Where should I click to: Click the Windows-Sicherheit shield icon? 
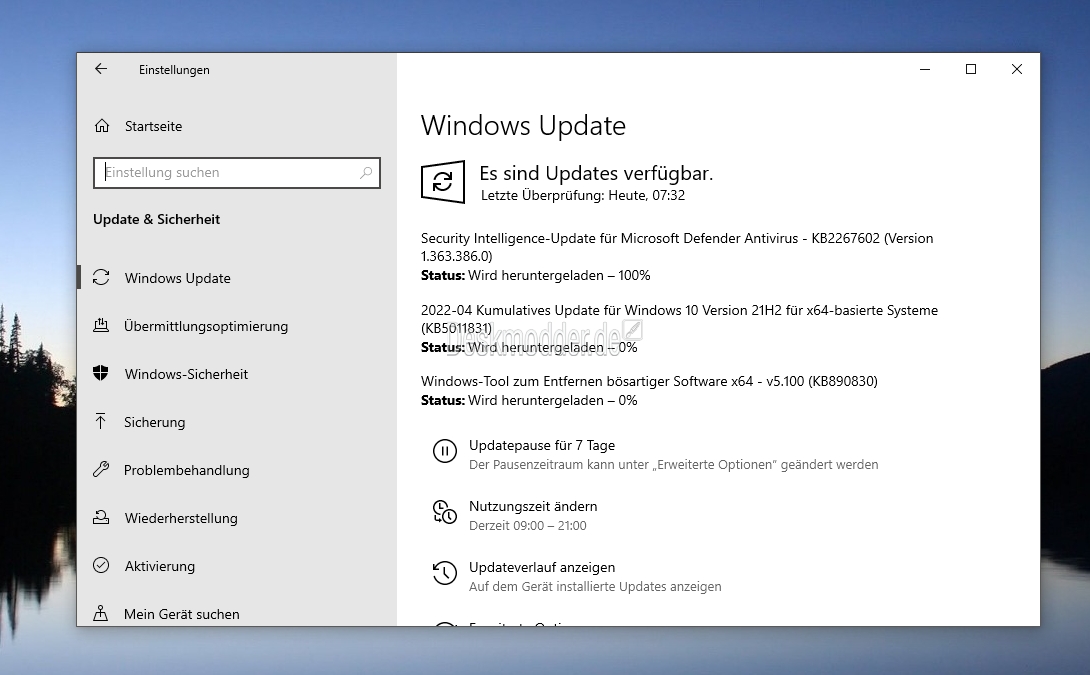click(x=101, y=374)
